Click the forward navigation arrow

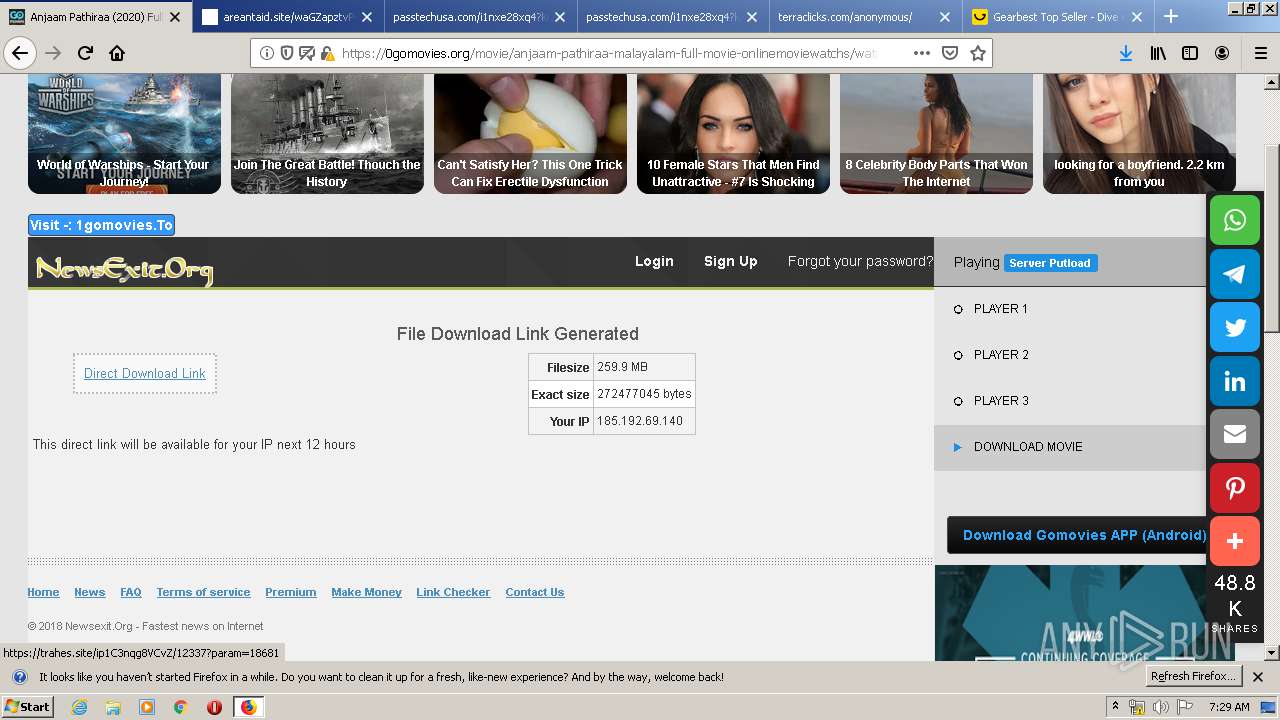pyautogui.click(x=53, y=53)
